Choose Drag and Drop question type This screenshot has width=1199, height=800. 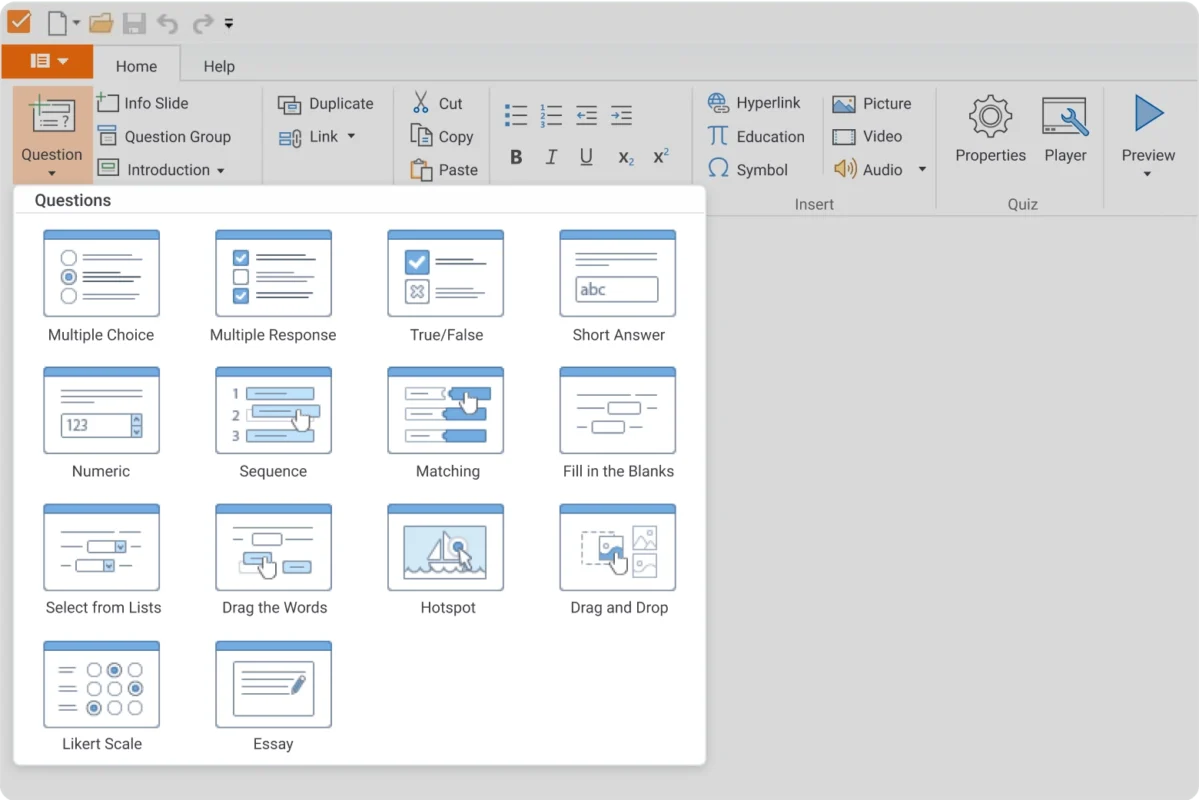point(618,559)
